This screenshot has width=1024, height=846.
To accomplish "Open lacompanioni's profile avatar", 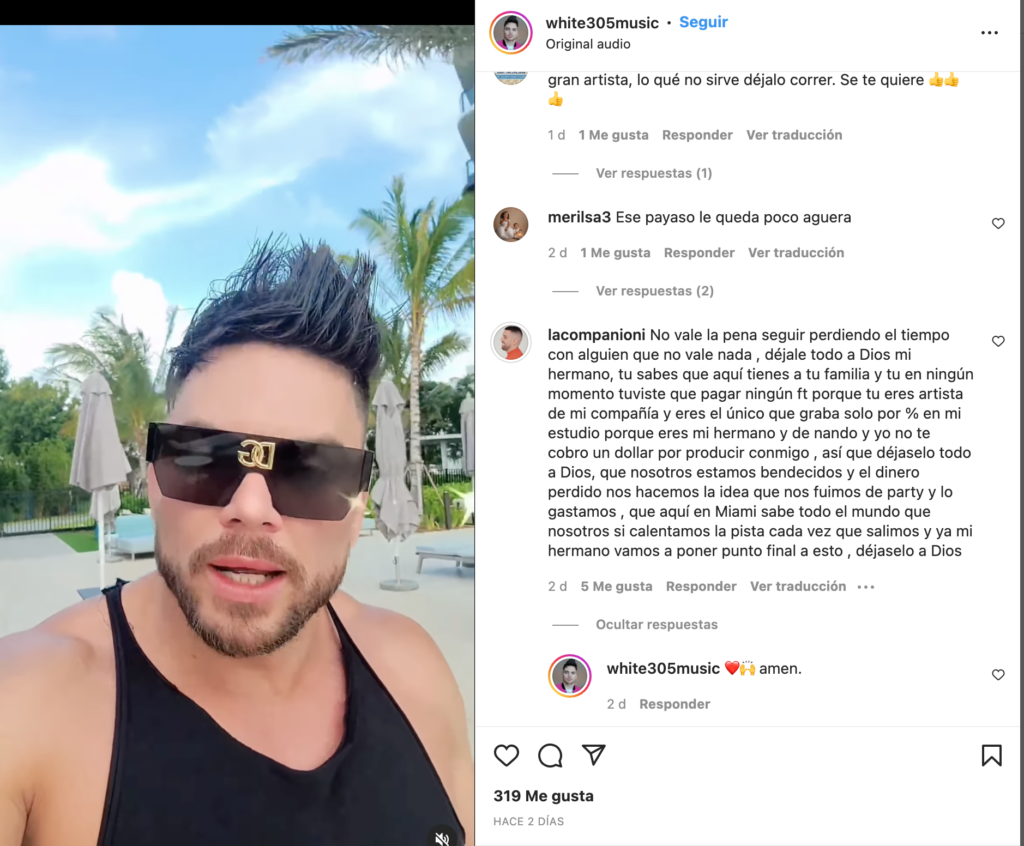I will [511, 342].
